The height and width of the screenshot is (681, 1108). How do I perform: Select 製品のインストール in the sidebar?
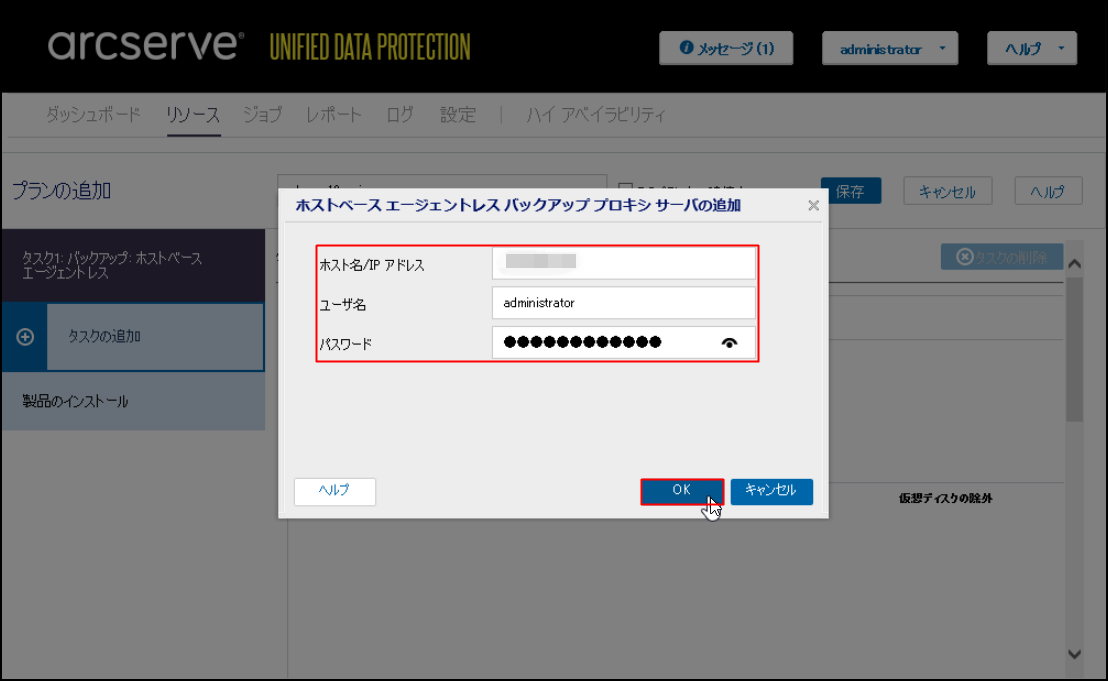(x=134, y=401)
